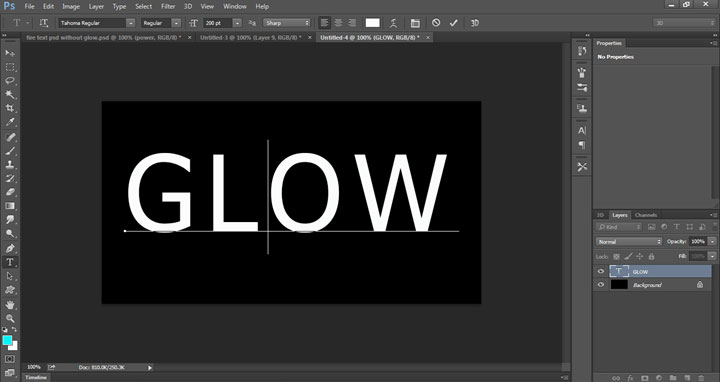Select the Hand tool
The height and width of the screenshot is (382, 720).
pos(10,304)
